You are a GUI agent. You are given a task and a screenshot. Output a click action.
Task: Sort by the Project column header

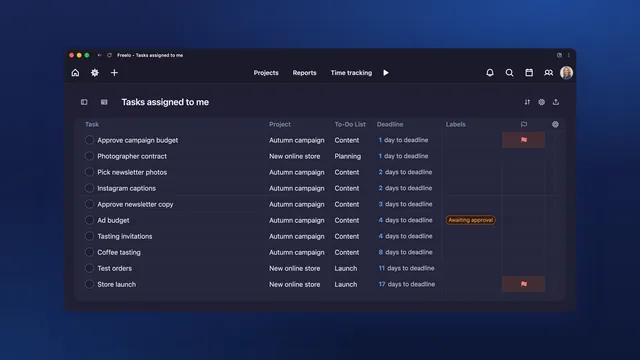pyautogui.click(x=280, y=124)
